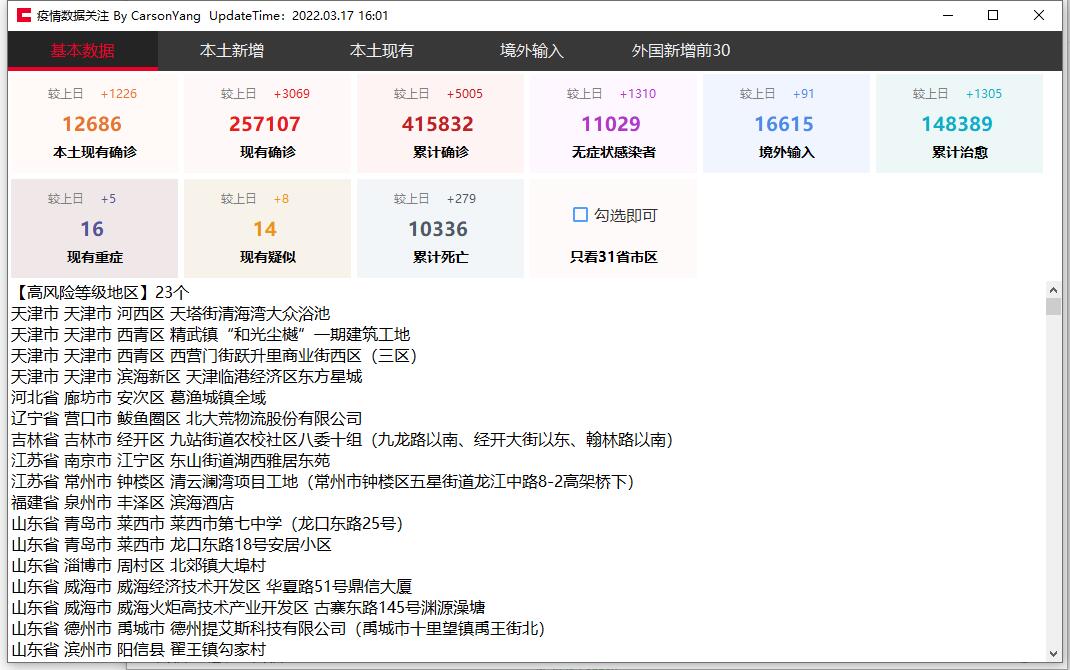Go to the 境外输入 tab
Image resolution: width=1070 pixels, height=670 pixels.
pyautogui.click(x=532, y=51)
